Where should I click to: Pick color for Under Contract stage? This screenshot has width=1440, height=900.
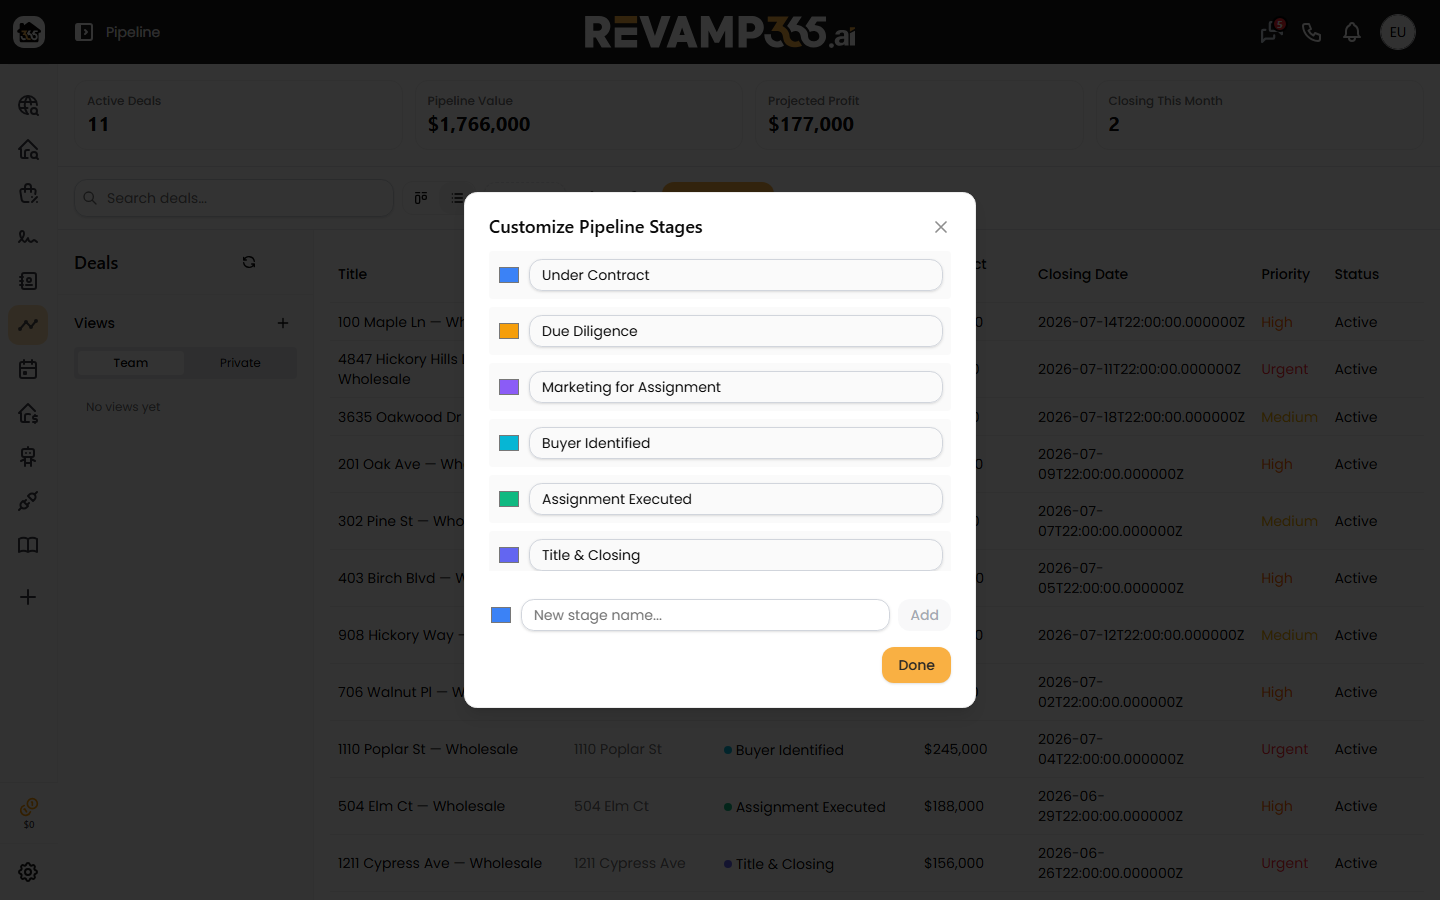click(x=509, y=275)
